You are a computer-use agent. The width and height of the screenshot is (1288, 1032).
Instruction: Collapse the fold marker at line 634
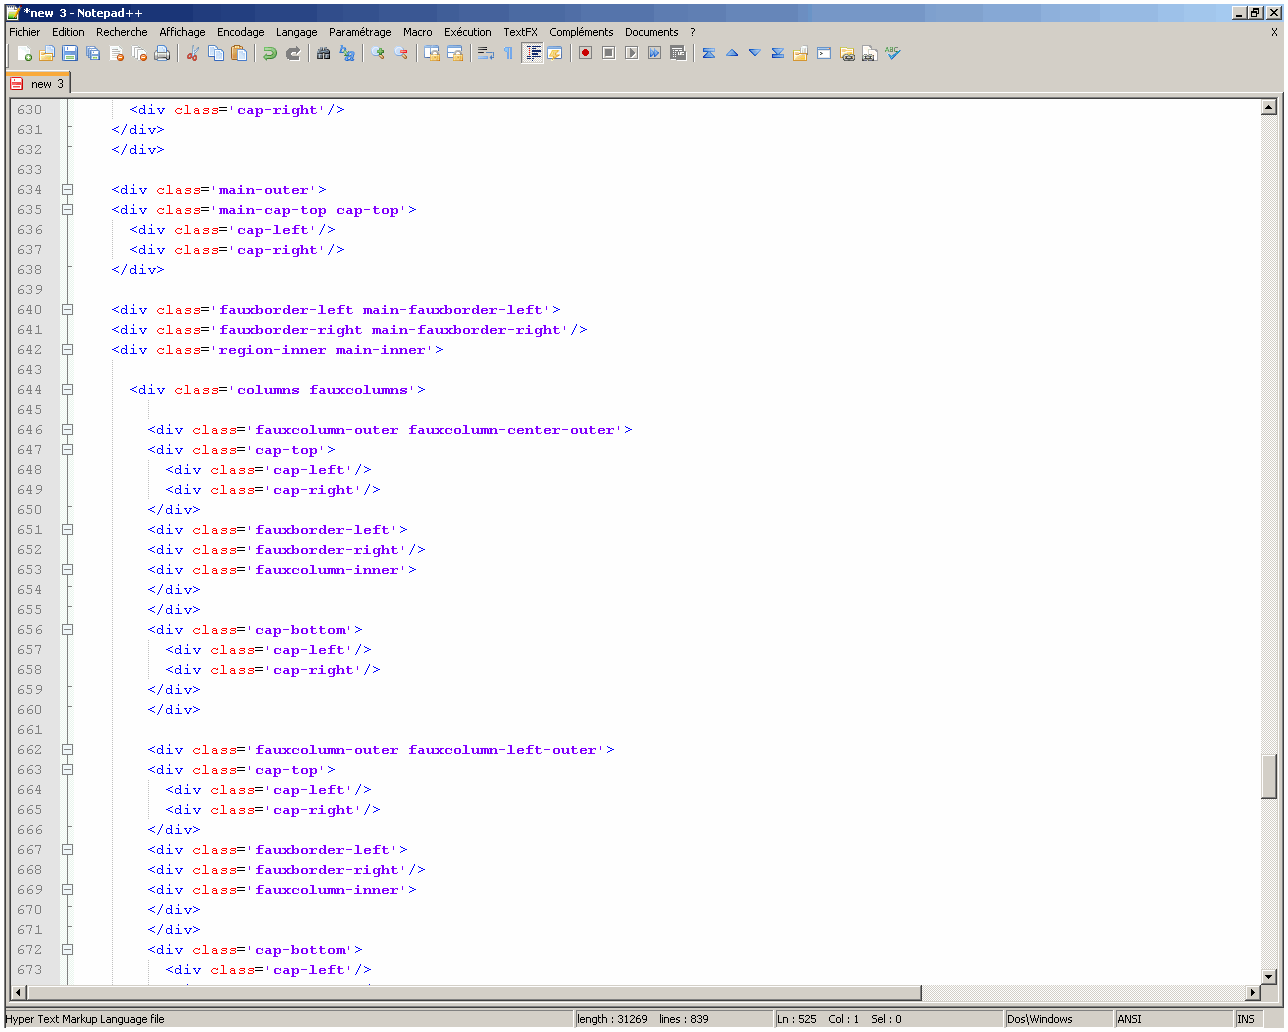67,189
